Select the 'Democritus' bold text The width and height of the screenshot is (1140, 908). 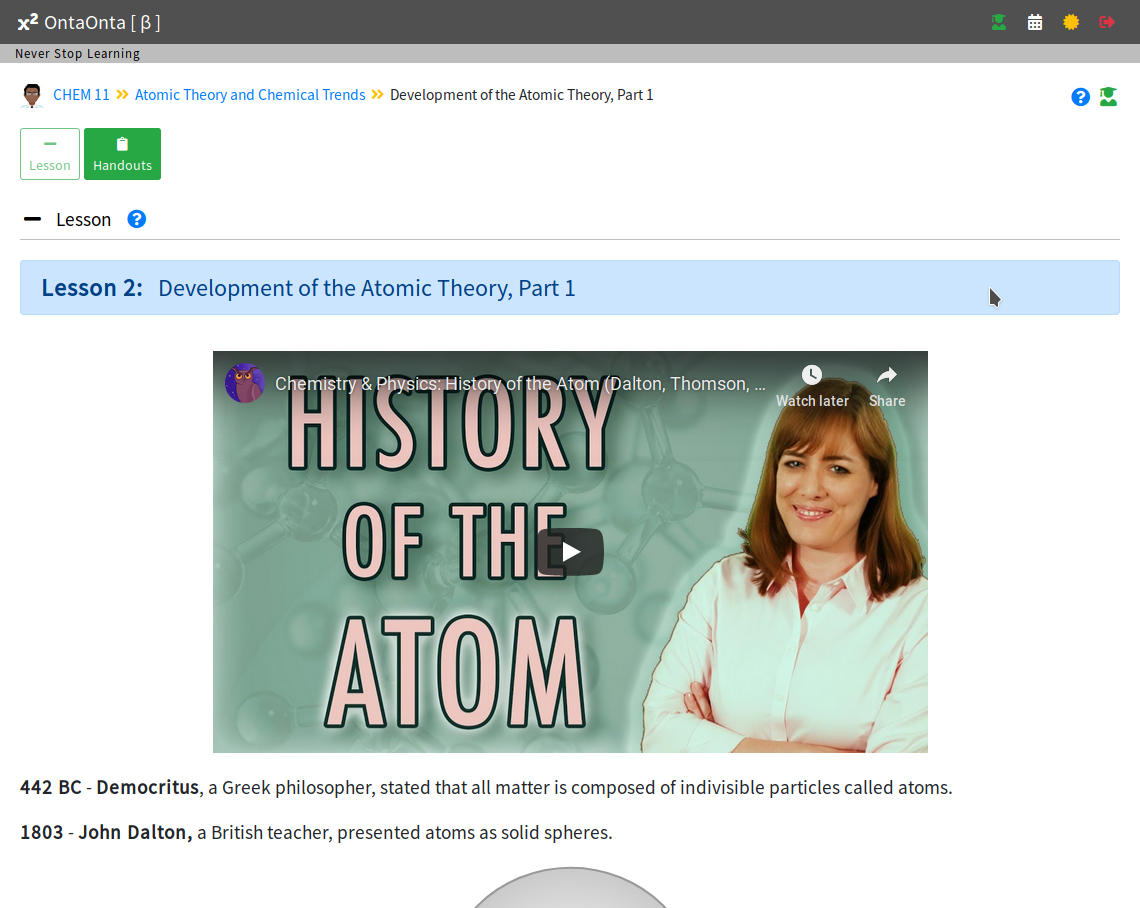[x=148, y=787]
